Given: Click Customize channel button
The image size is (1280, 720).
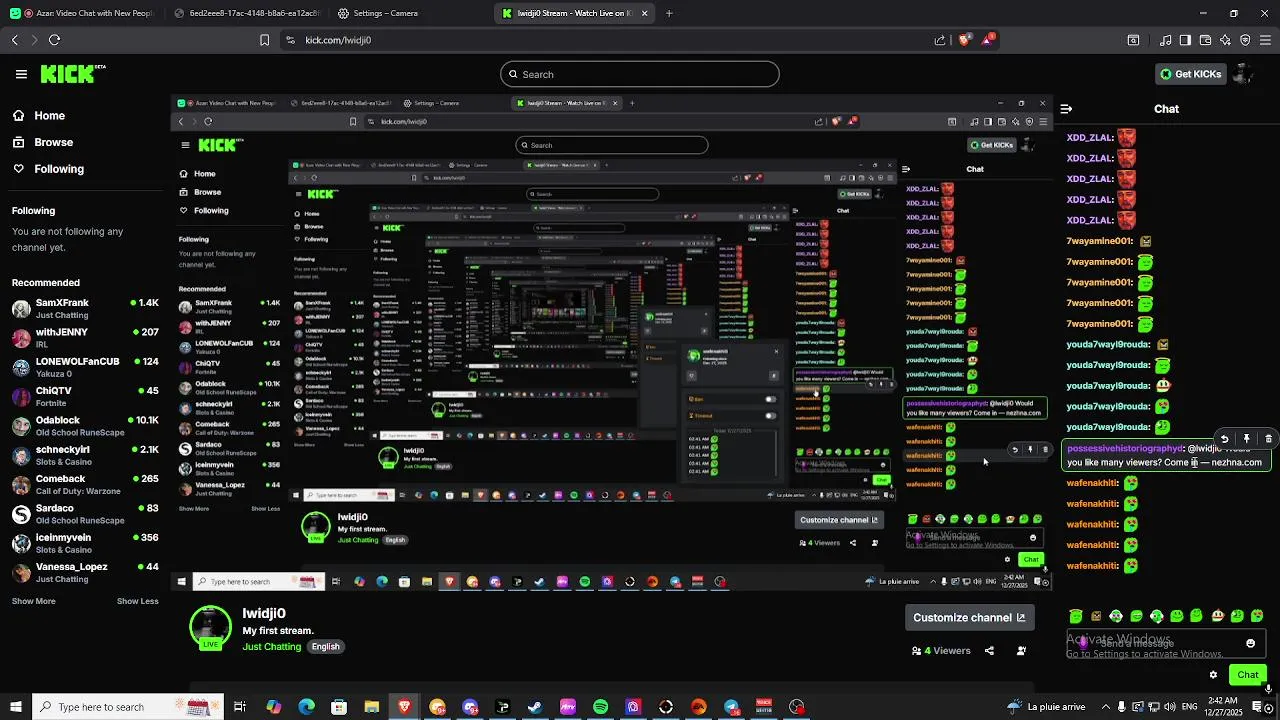Looking at the screenshot, I should 969,618.
